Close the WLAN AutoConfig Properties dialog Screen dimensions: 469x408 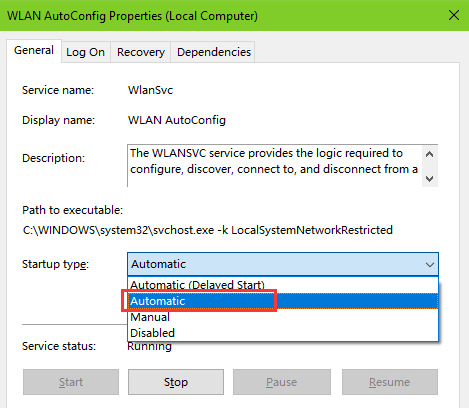pos(454,15)
